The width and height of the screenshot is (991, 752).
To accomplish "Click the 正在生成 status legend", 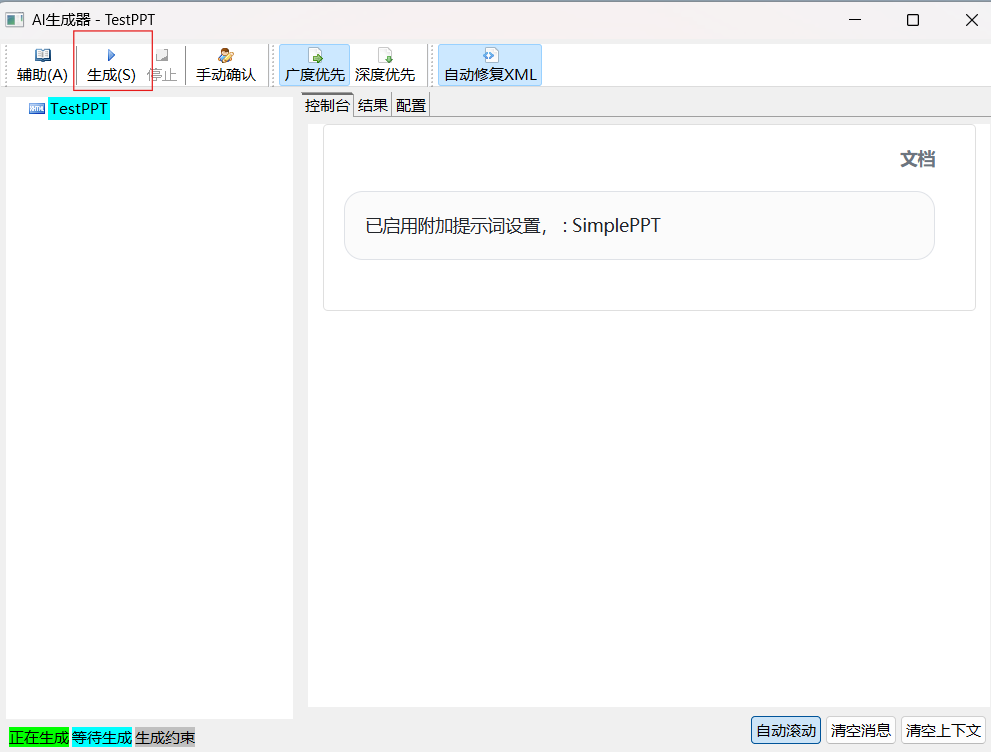I will pos(39,737).
